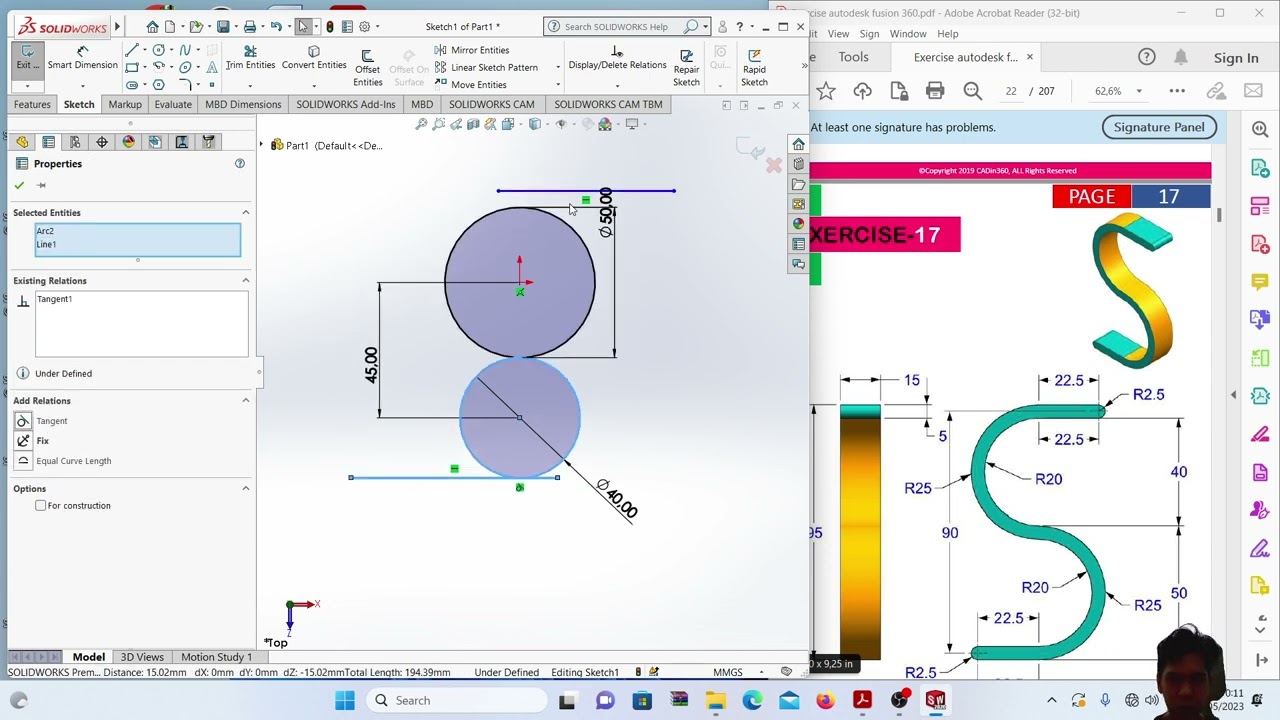The width and height of the screenshot is (1280, 720).
Task: Switch to Features tab
Action: [32, 104]
